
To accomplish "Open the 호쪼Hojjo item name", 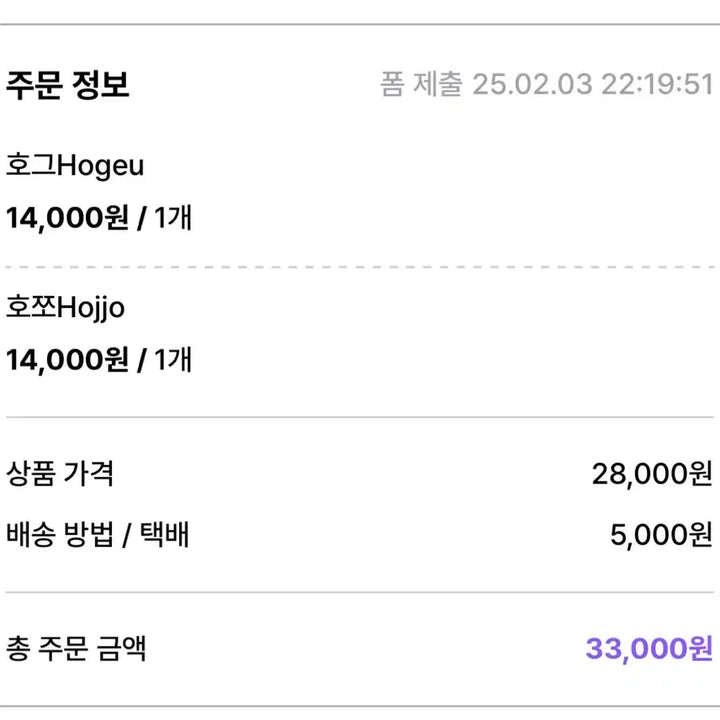I will tap(65, 308).
